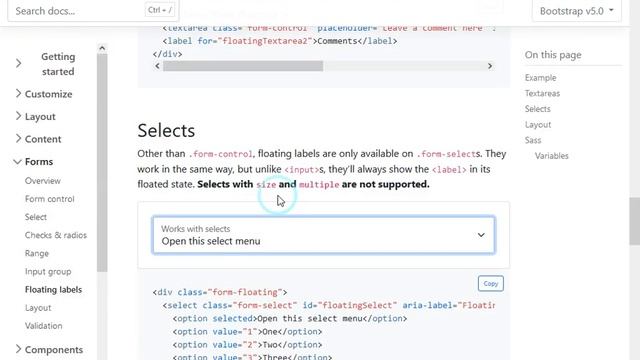Open the Components sidebar section
Image resolution: width=640 pixels, height=360 pixels.
pos(54,350)
